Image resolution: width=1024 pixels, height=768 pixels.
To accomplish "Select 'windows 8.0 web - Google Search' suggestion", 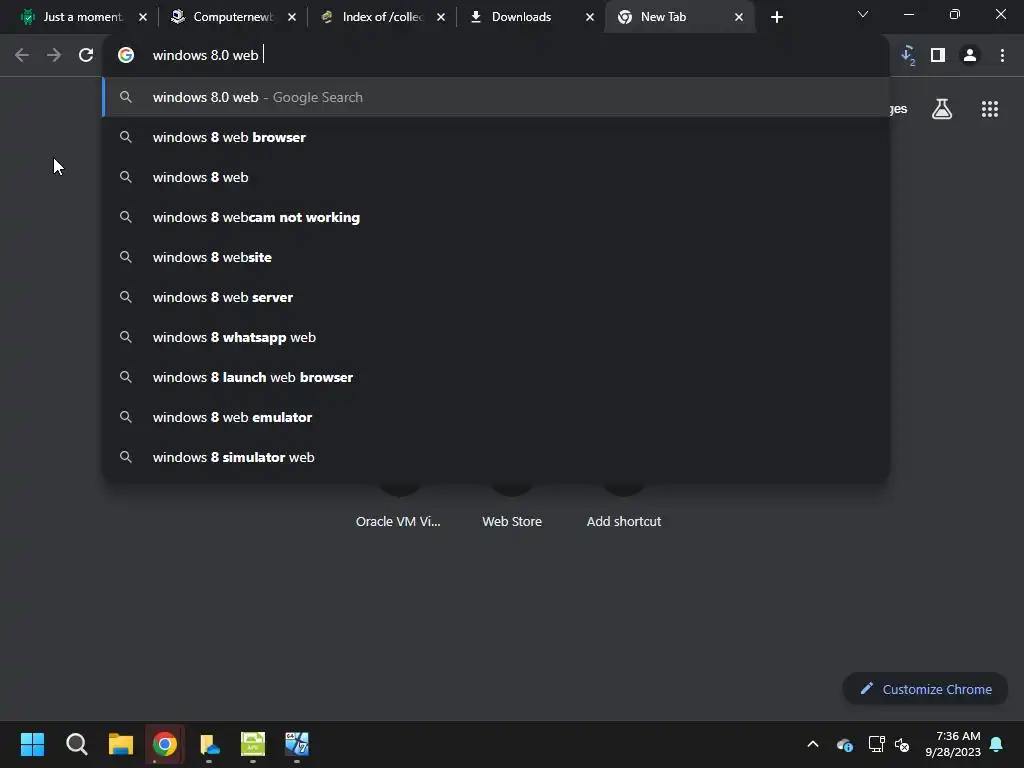I will coord(496,97).
